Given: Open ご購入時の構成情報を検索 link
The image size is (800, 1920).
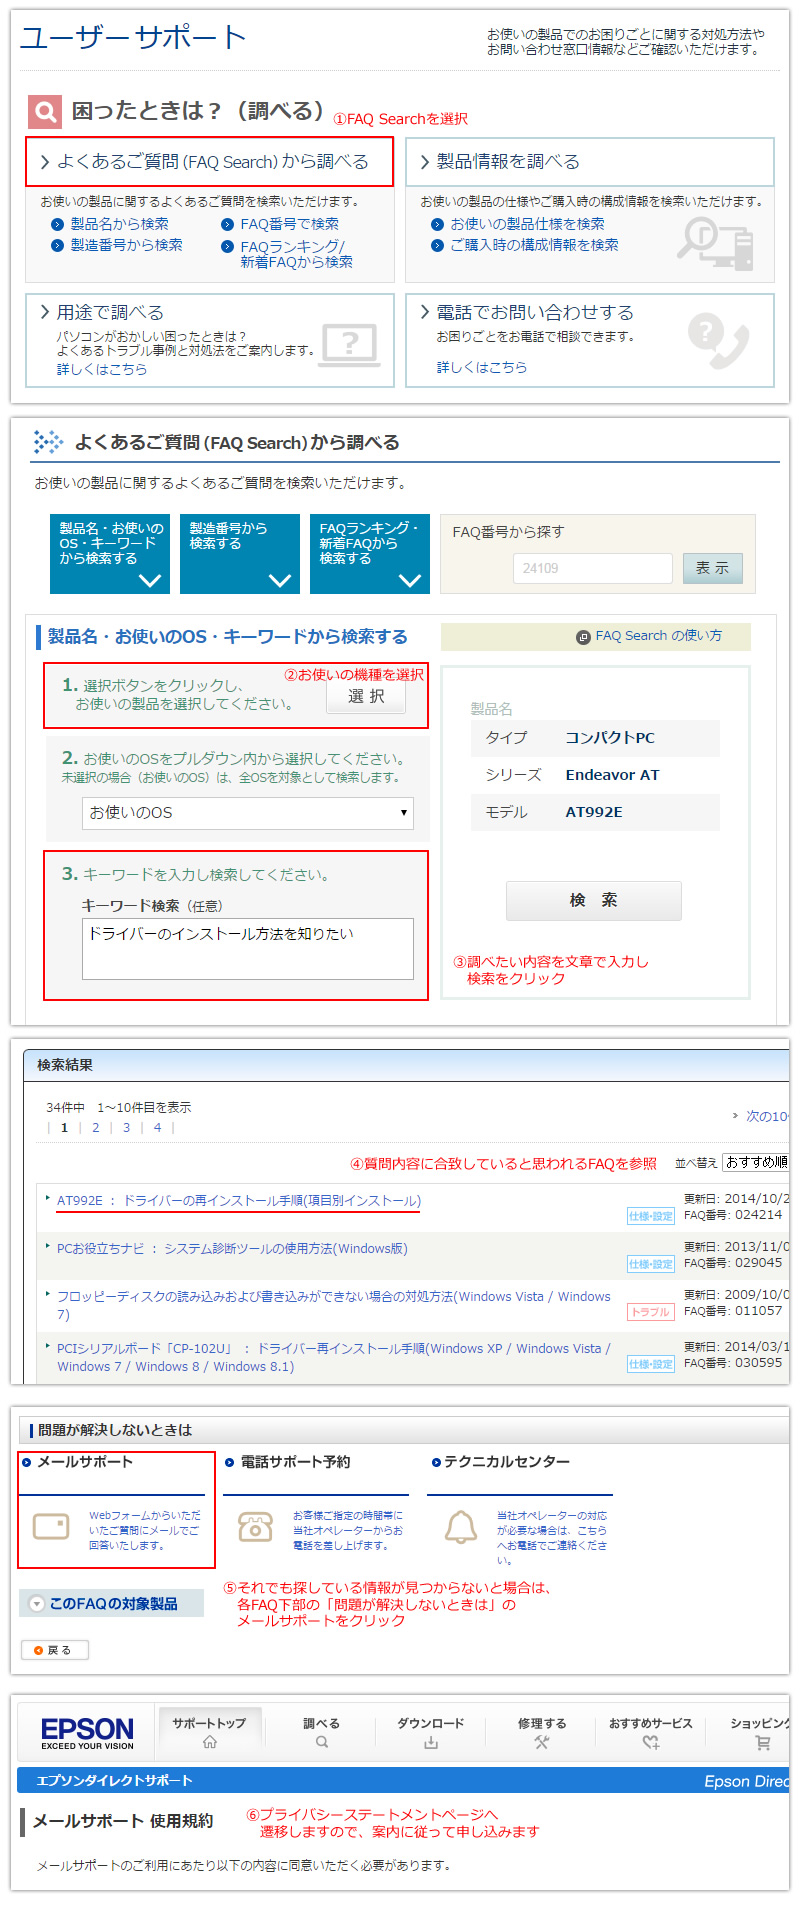Looking at the screenshot, I should pyautogui.click(x=534, y=245).
